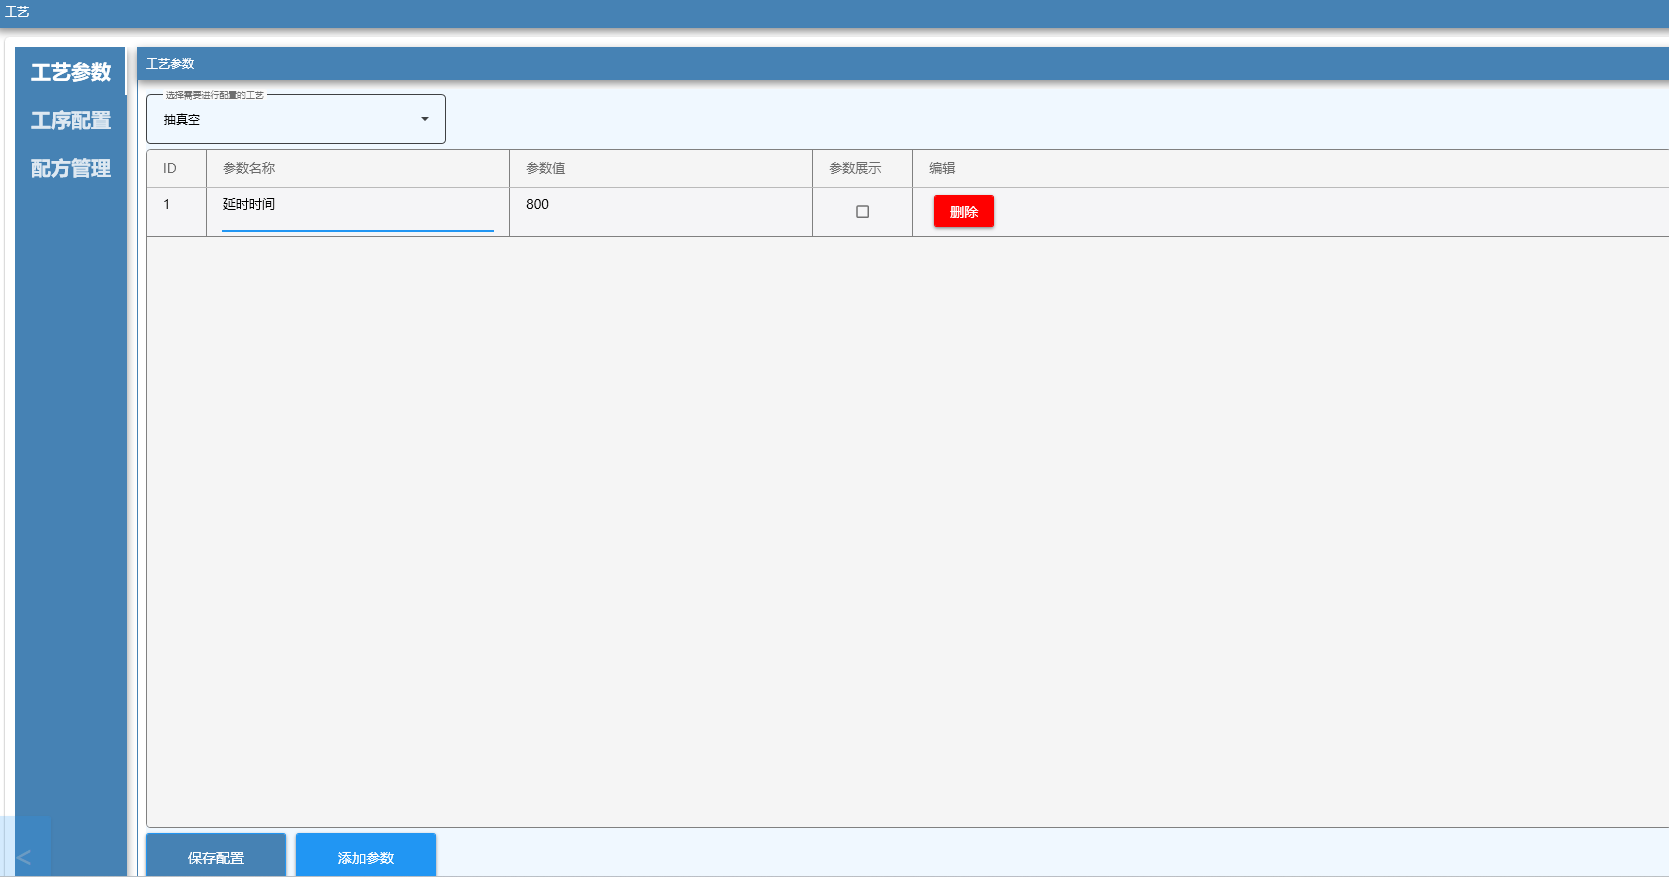
Task: Click the 保存配置 button
Action: [216, 857]
